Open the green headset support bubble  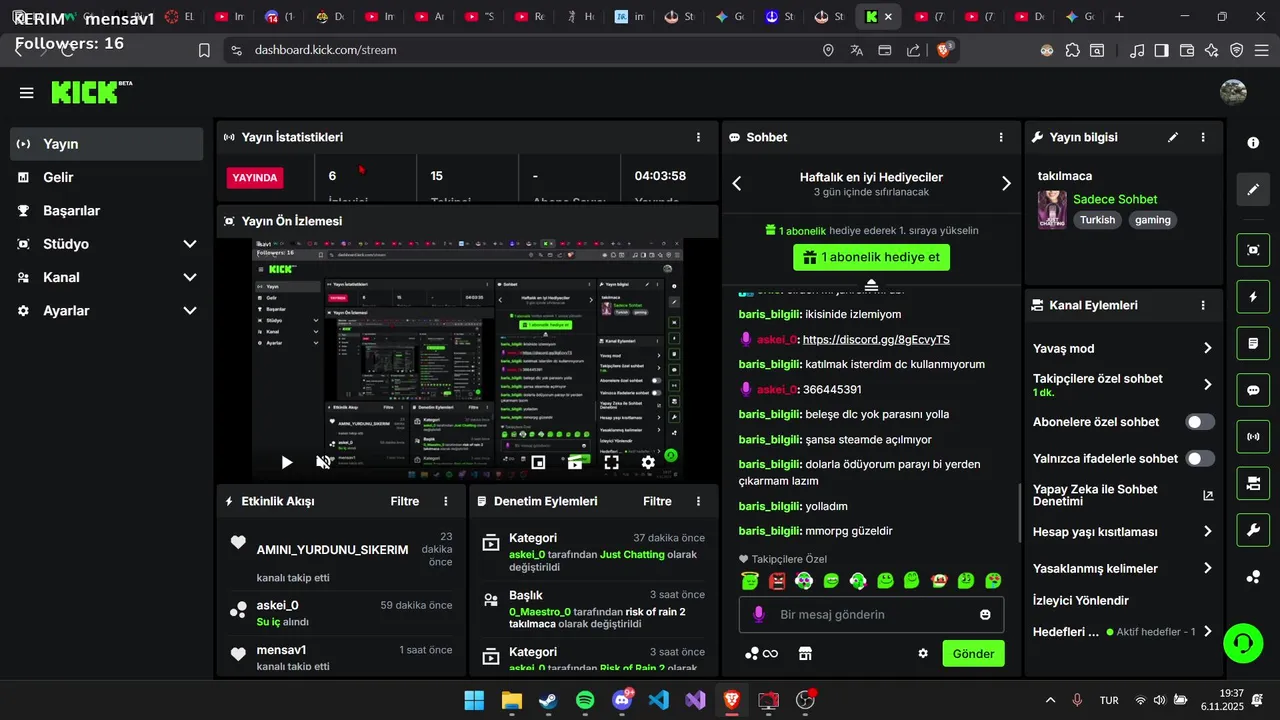pyautogui.click(x=1243, y=642)
